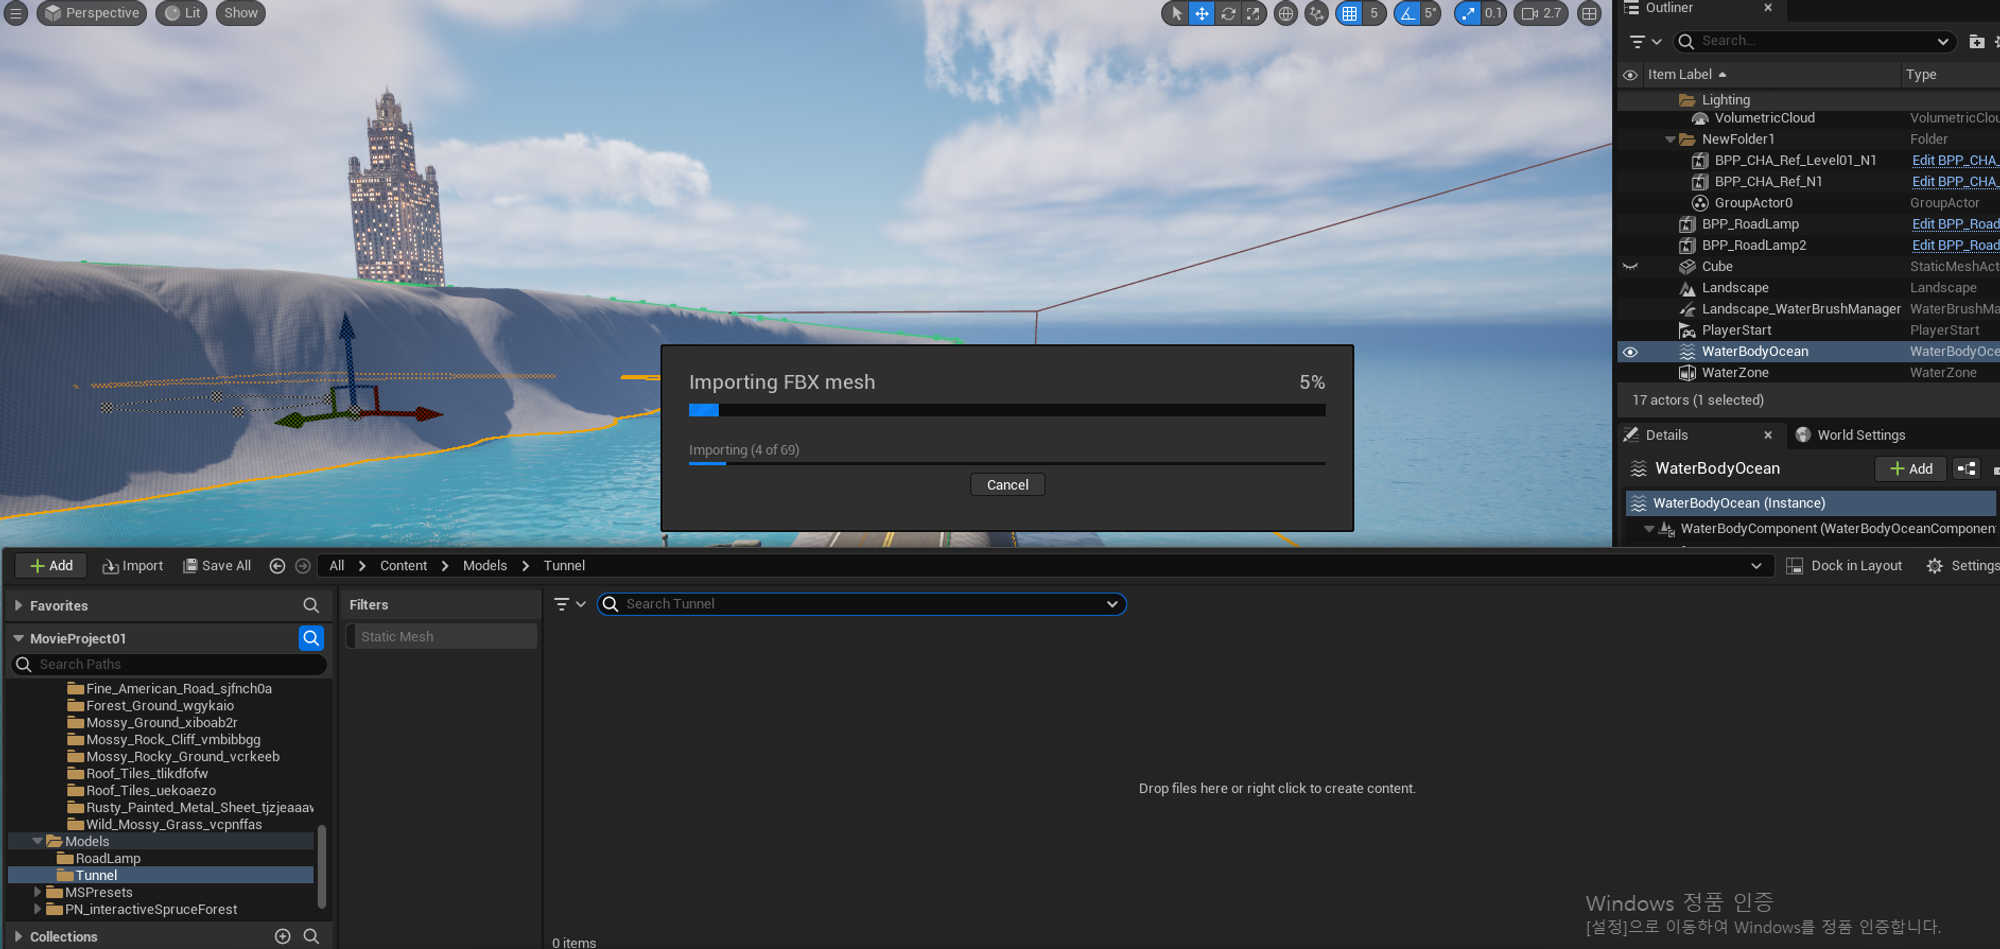Maximize or restore viewport layout icon
The image size is (2000, 949).
[x=1589, y=13]
